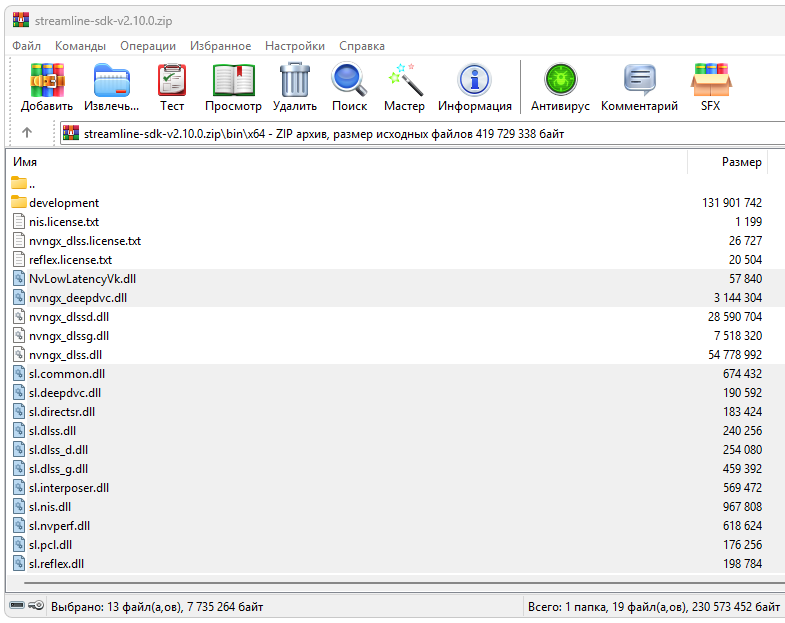Open the Избранное menu
This screenshot has width=785, height=623.
point(220,46)
